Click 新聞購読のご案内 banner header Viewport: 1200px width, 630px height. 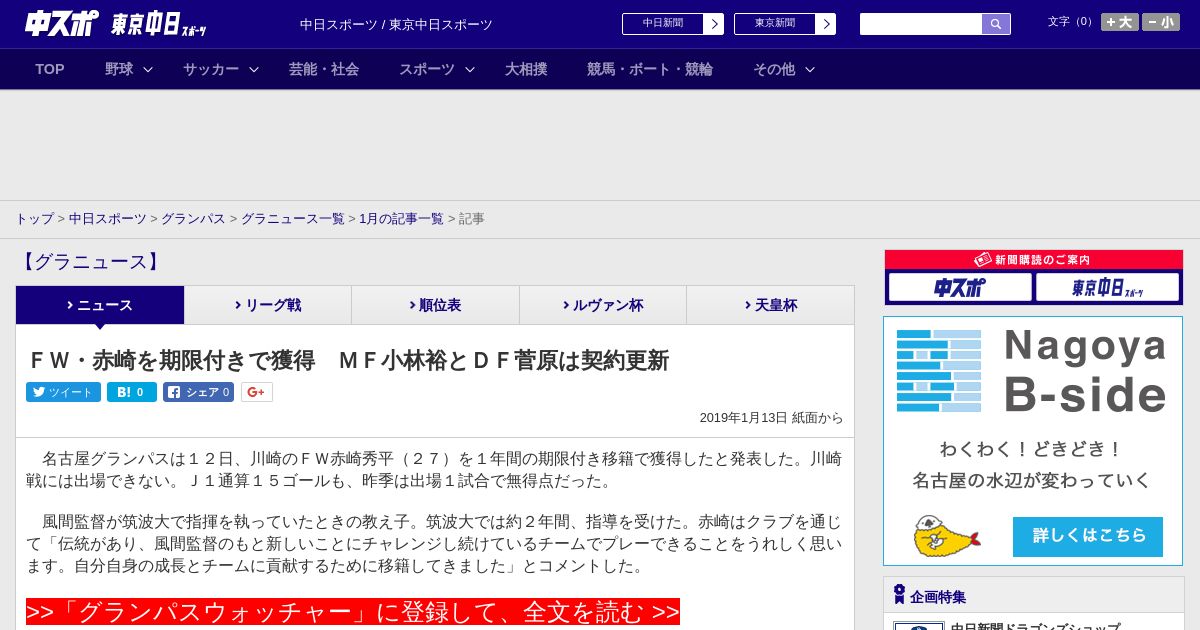(1034, 260)
